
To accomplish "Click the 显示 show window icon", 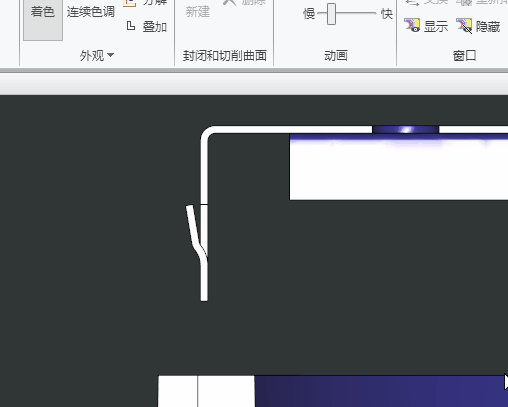I will tap(412, 25).
